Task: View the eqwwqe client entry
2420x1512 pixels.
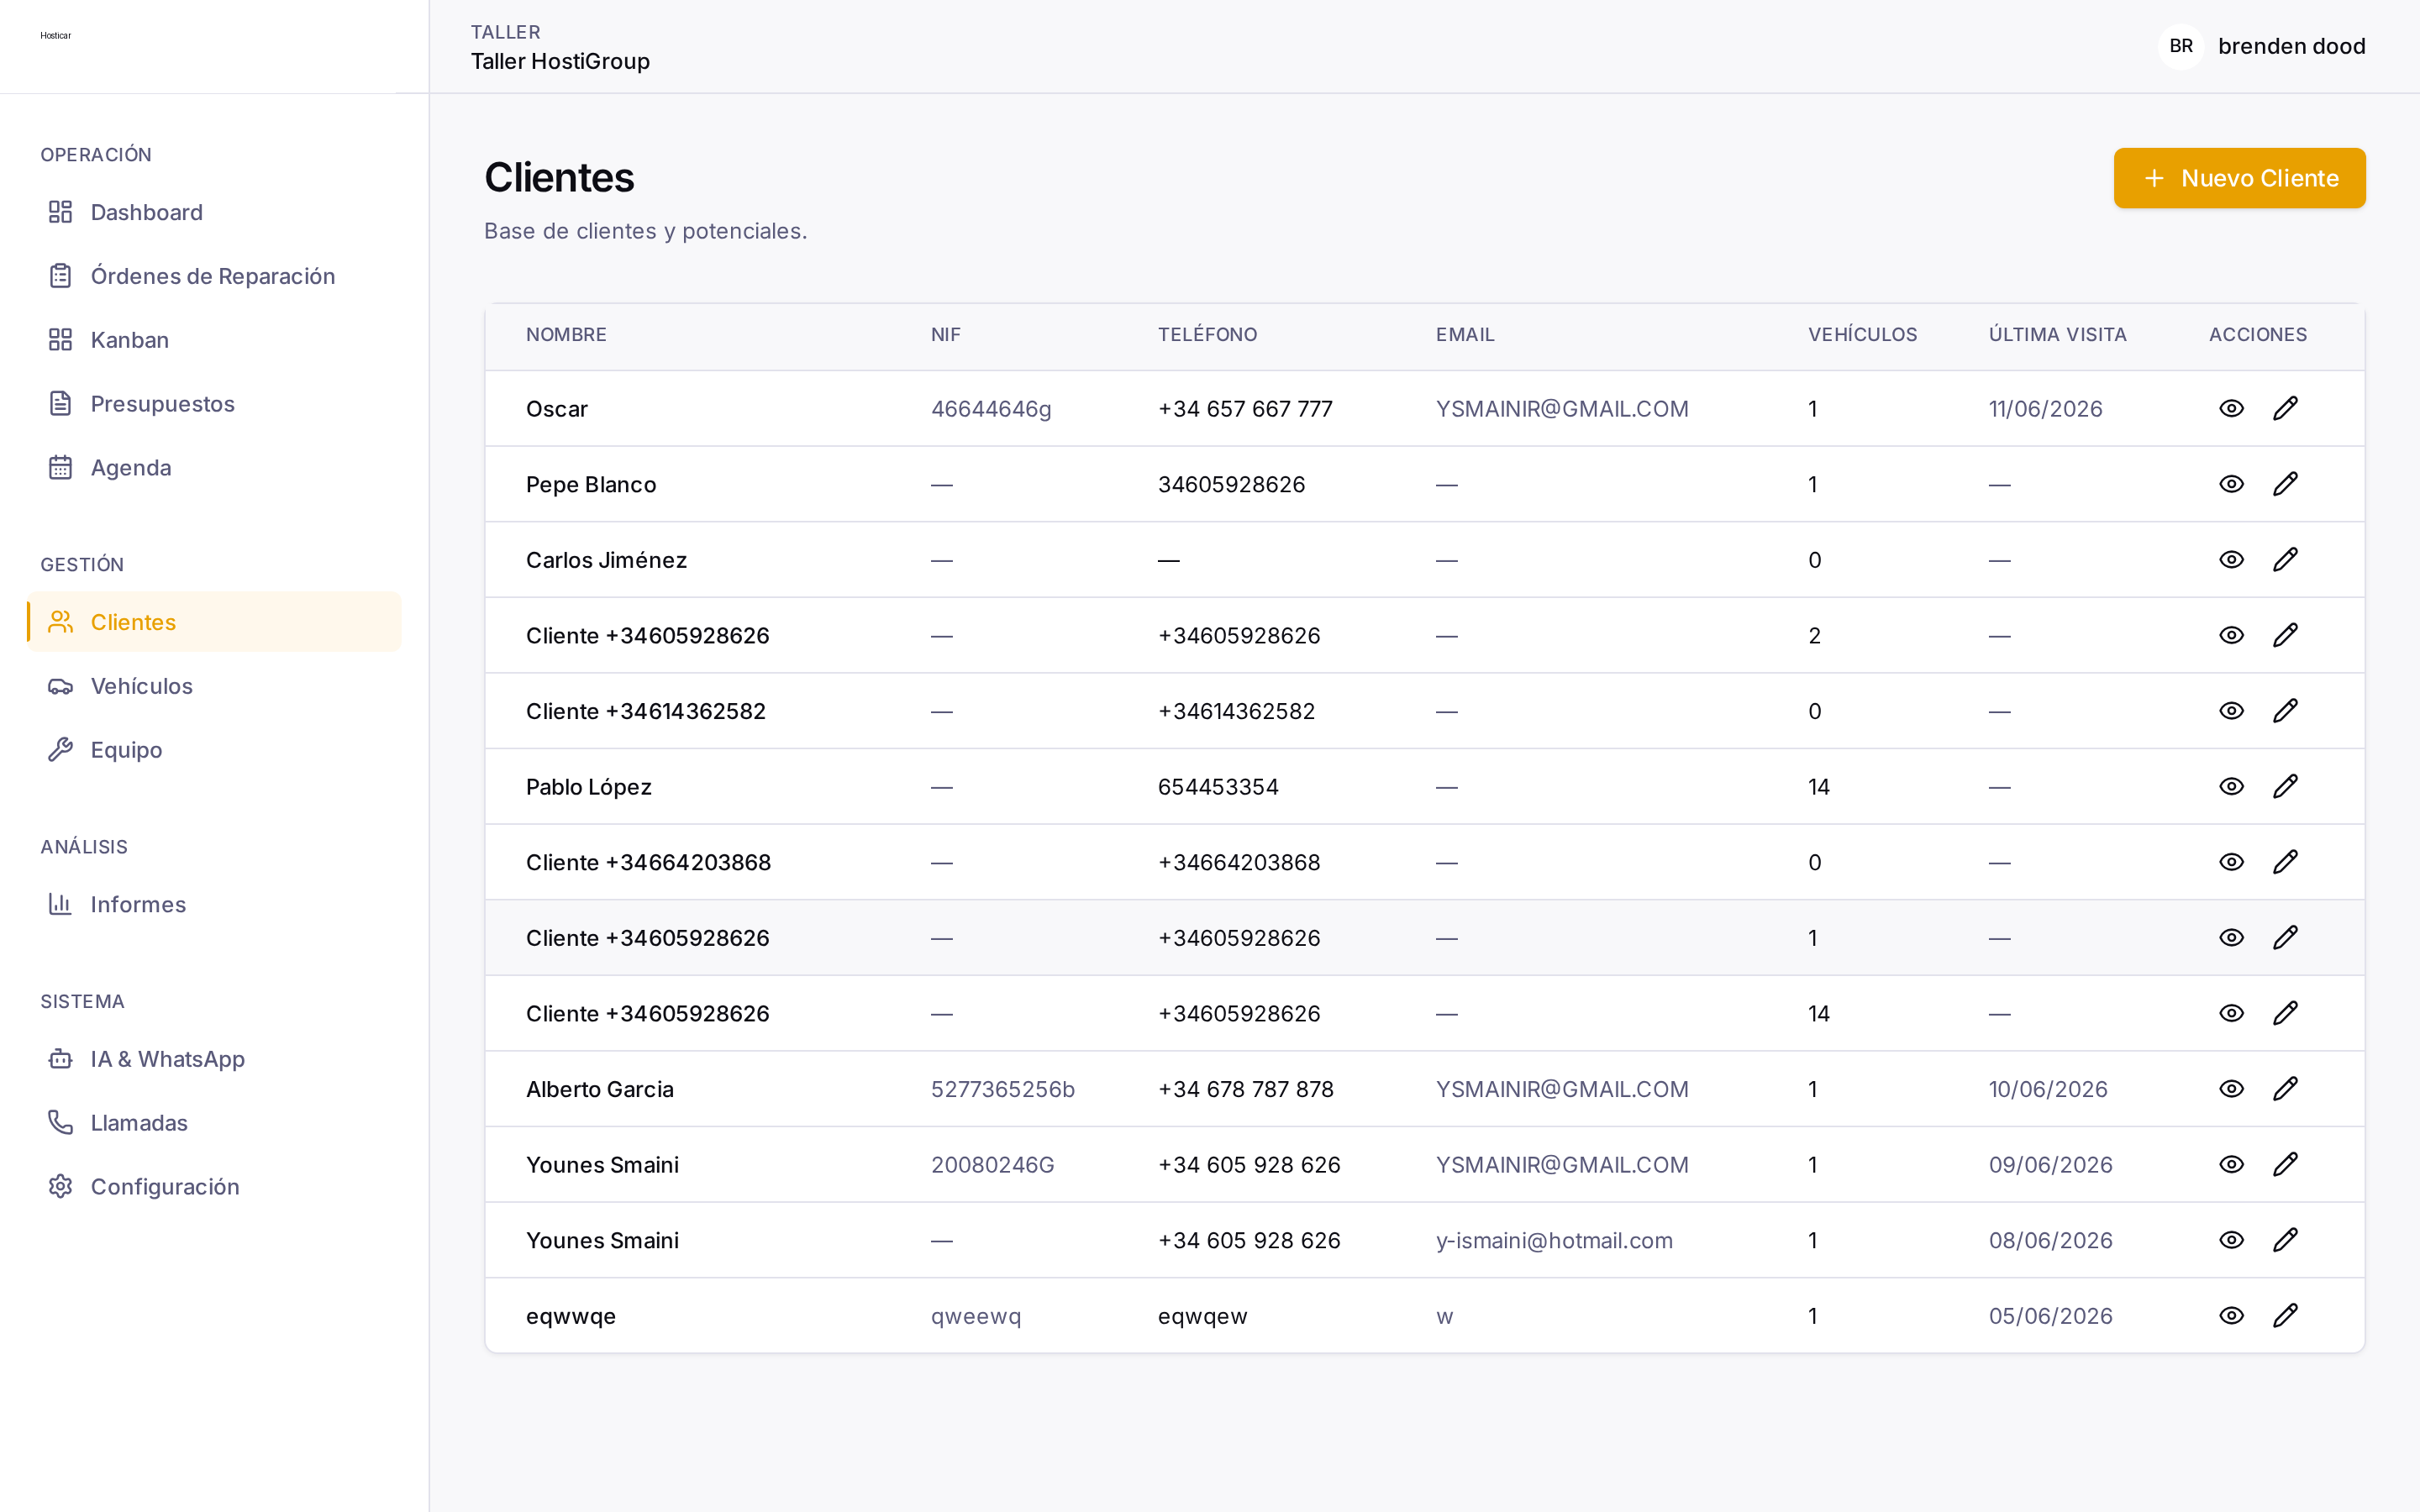Action: [2231, 1316]
